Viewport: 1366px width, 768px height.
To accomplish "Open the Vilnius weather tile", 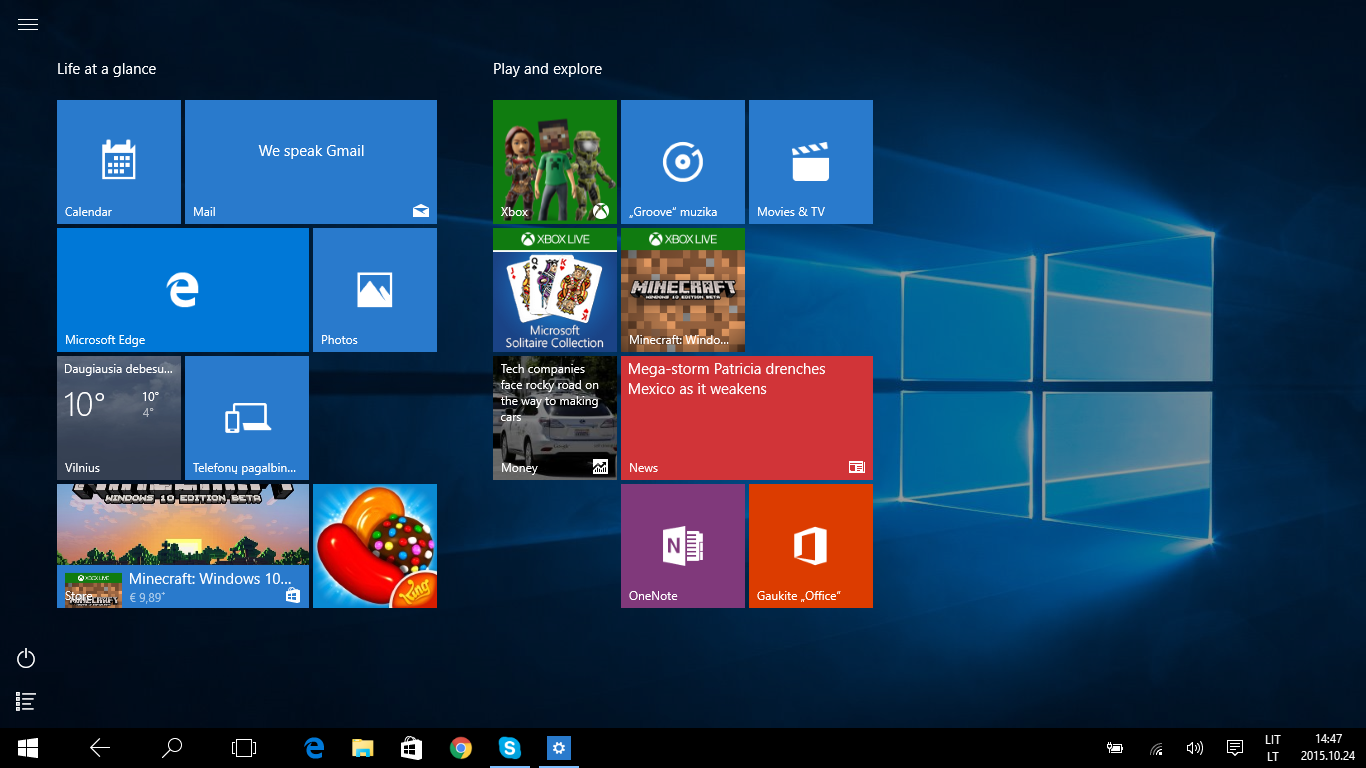I will click(119, 418).
